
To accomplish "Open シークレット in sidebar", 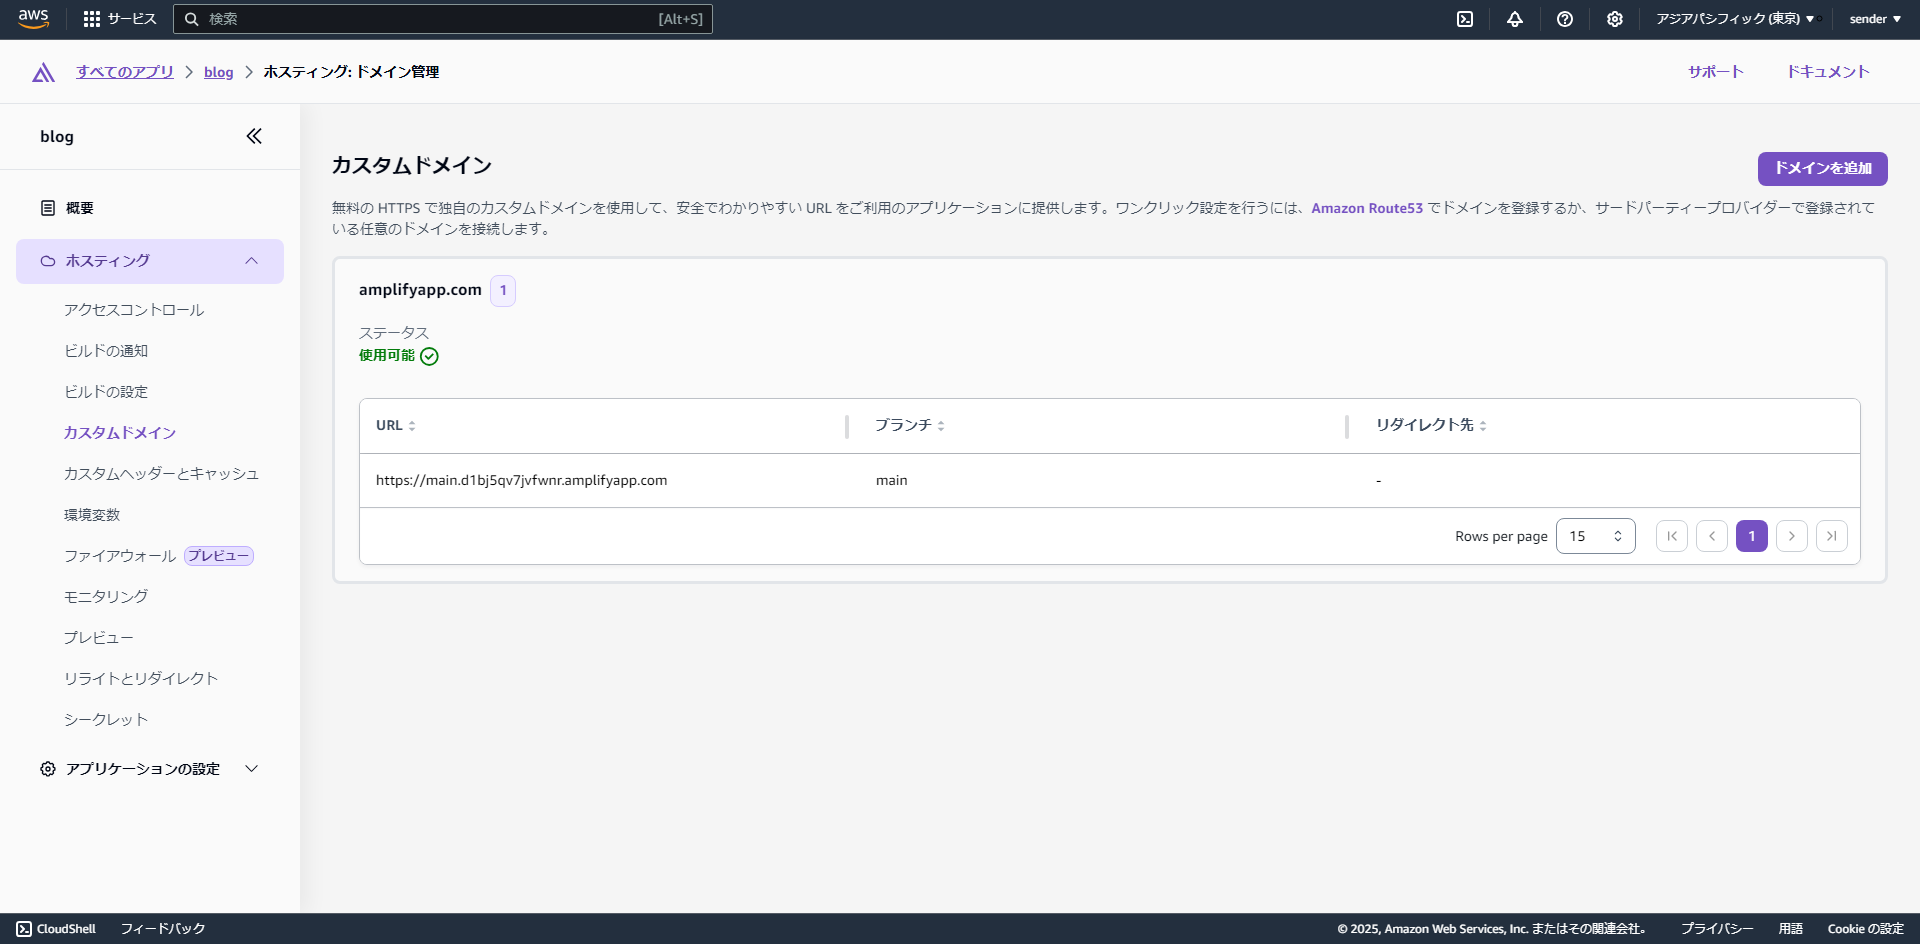I will tap(106, 720).
